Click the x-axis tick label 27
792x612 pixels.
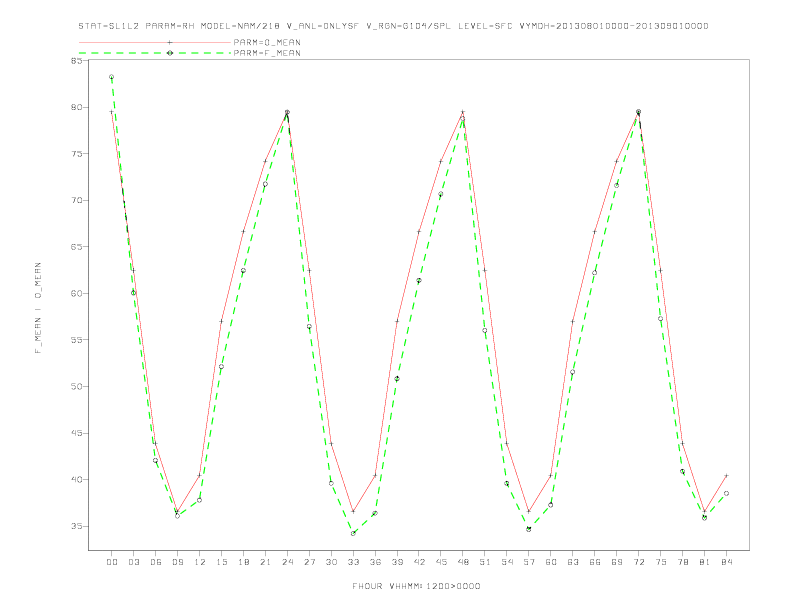(x=309, y=562)
